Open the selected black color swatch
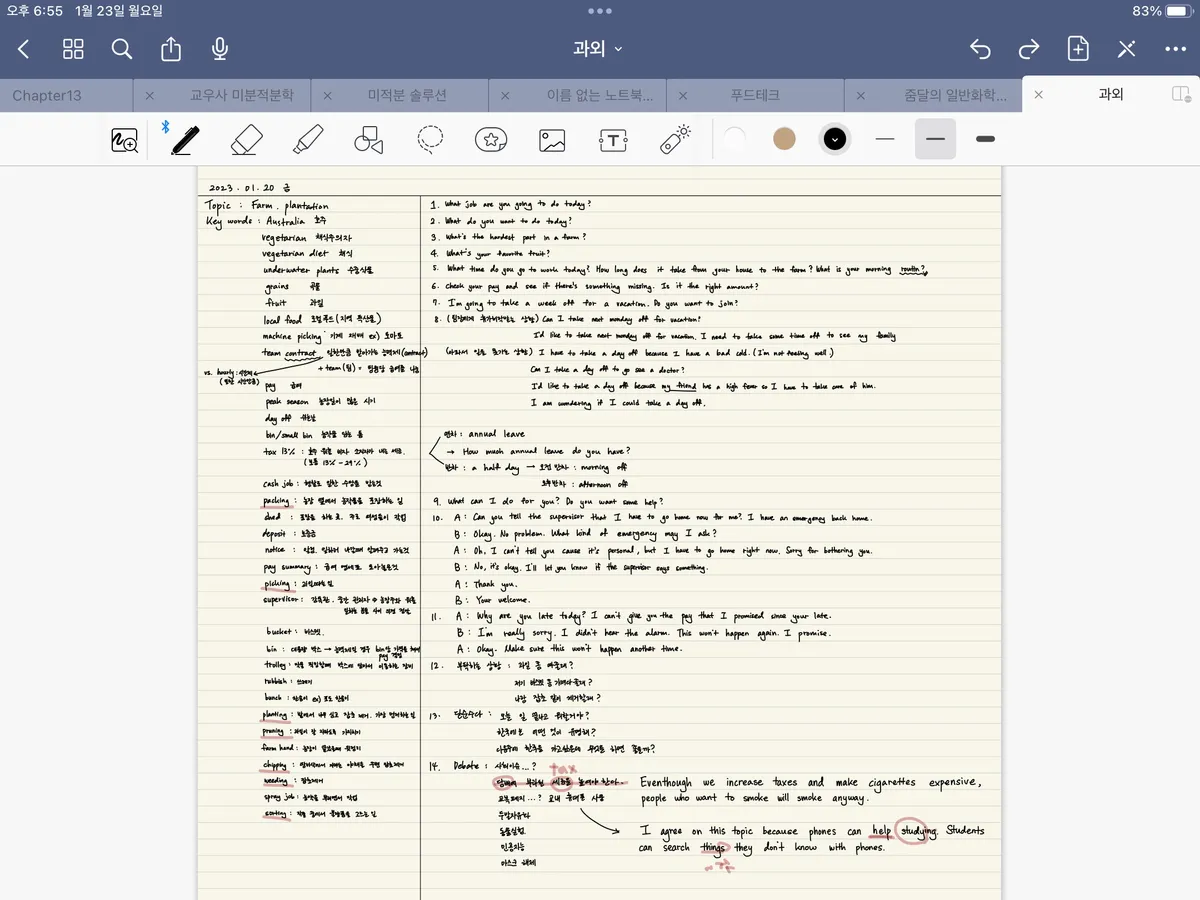The image size is (1200, 900). tap(835, 139)
